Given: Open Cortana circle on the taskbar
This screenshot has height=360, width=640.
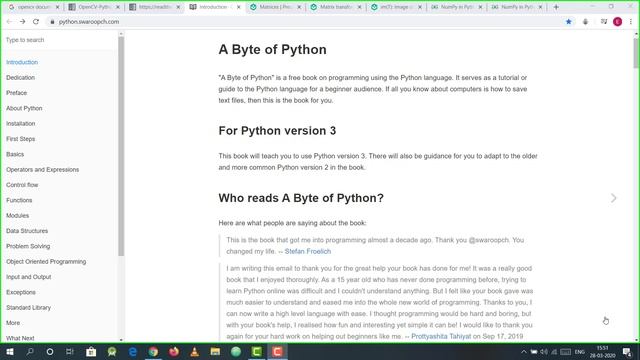Looking at the screenshot, I should pyautogui.click(x=50, y=351).
